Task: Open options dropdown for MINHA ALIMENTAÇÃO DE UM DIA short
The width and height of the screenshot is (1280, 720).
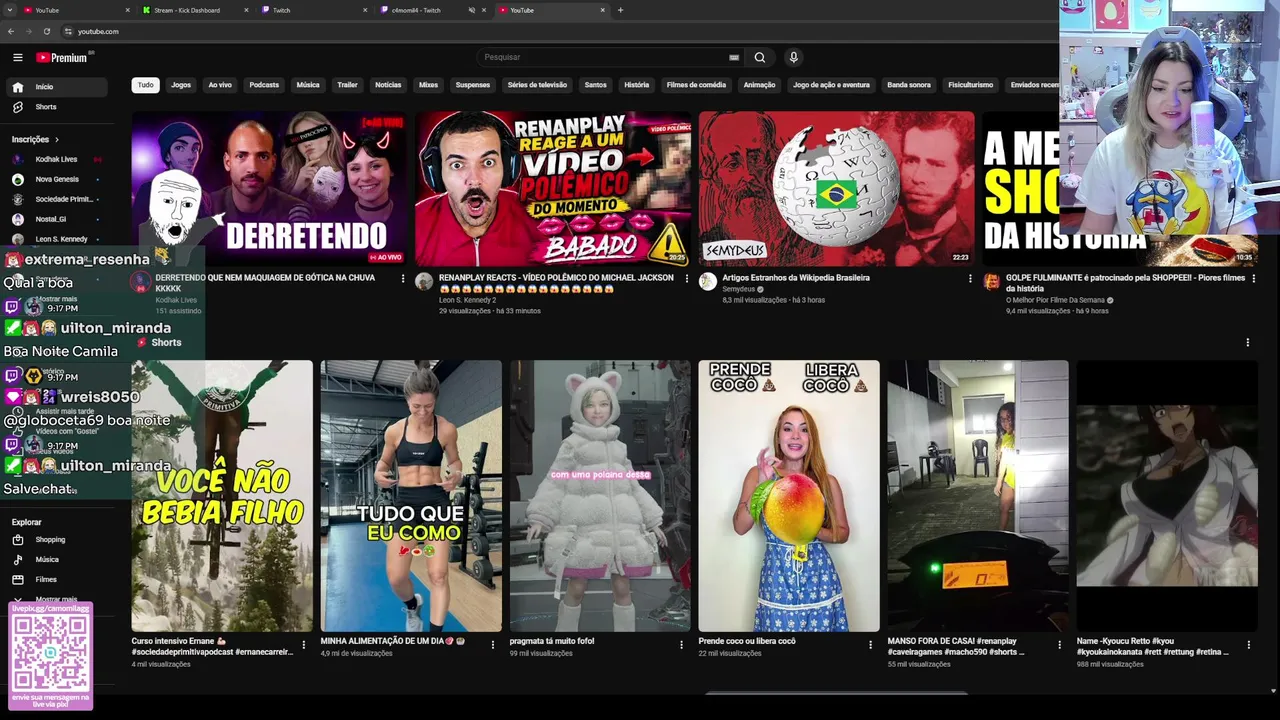Action: pyautogui.click(x=492, y=645)
